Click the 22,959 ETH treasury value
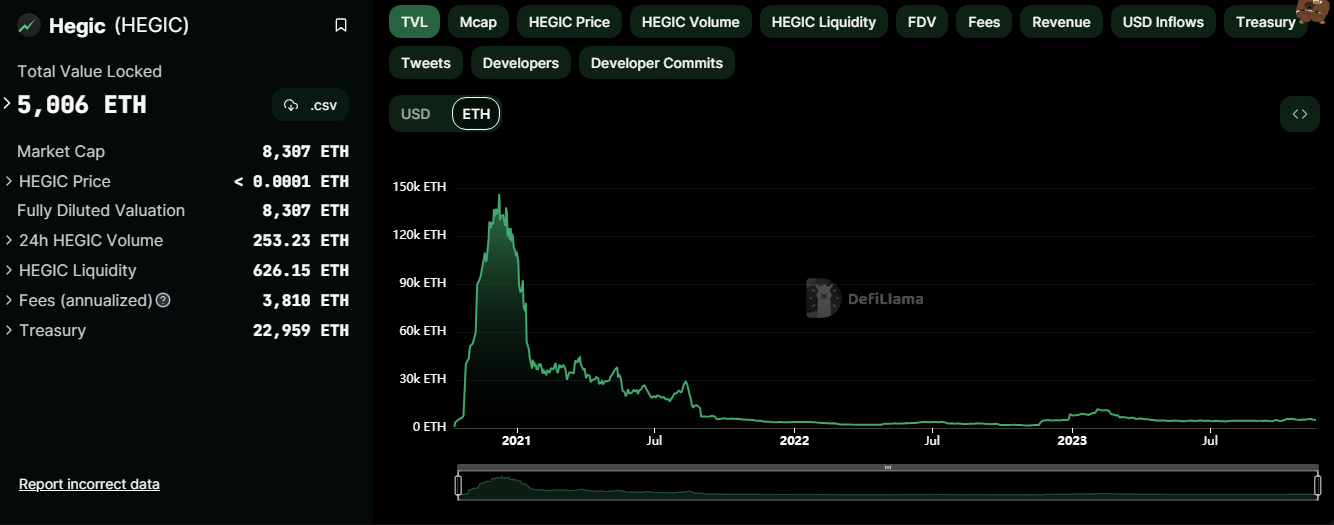 (x=301, y=330)
